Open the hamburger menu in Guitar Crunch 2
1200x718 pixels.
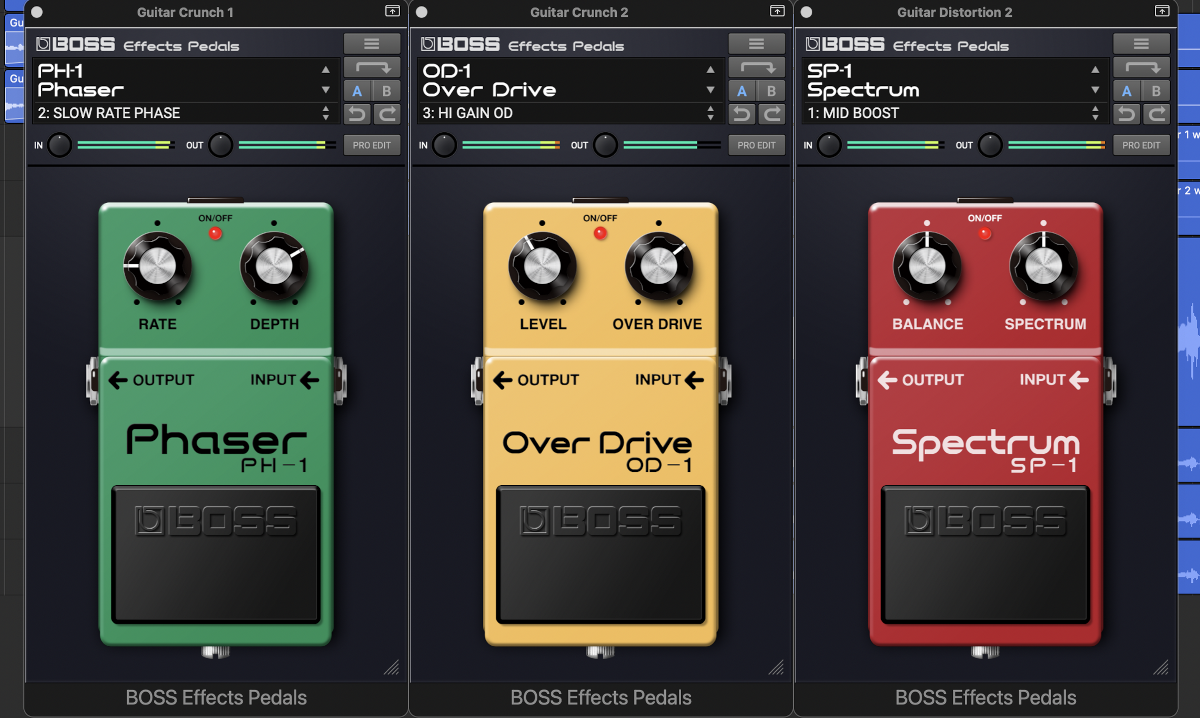(757, 44)
